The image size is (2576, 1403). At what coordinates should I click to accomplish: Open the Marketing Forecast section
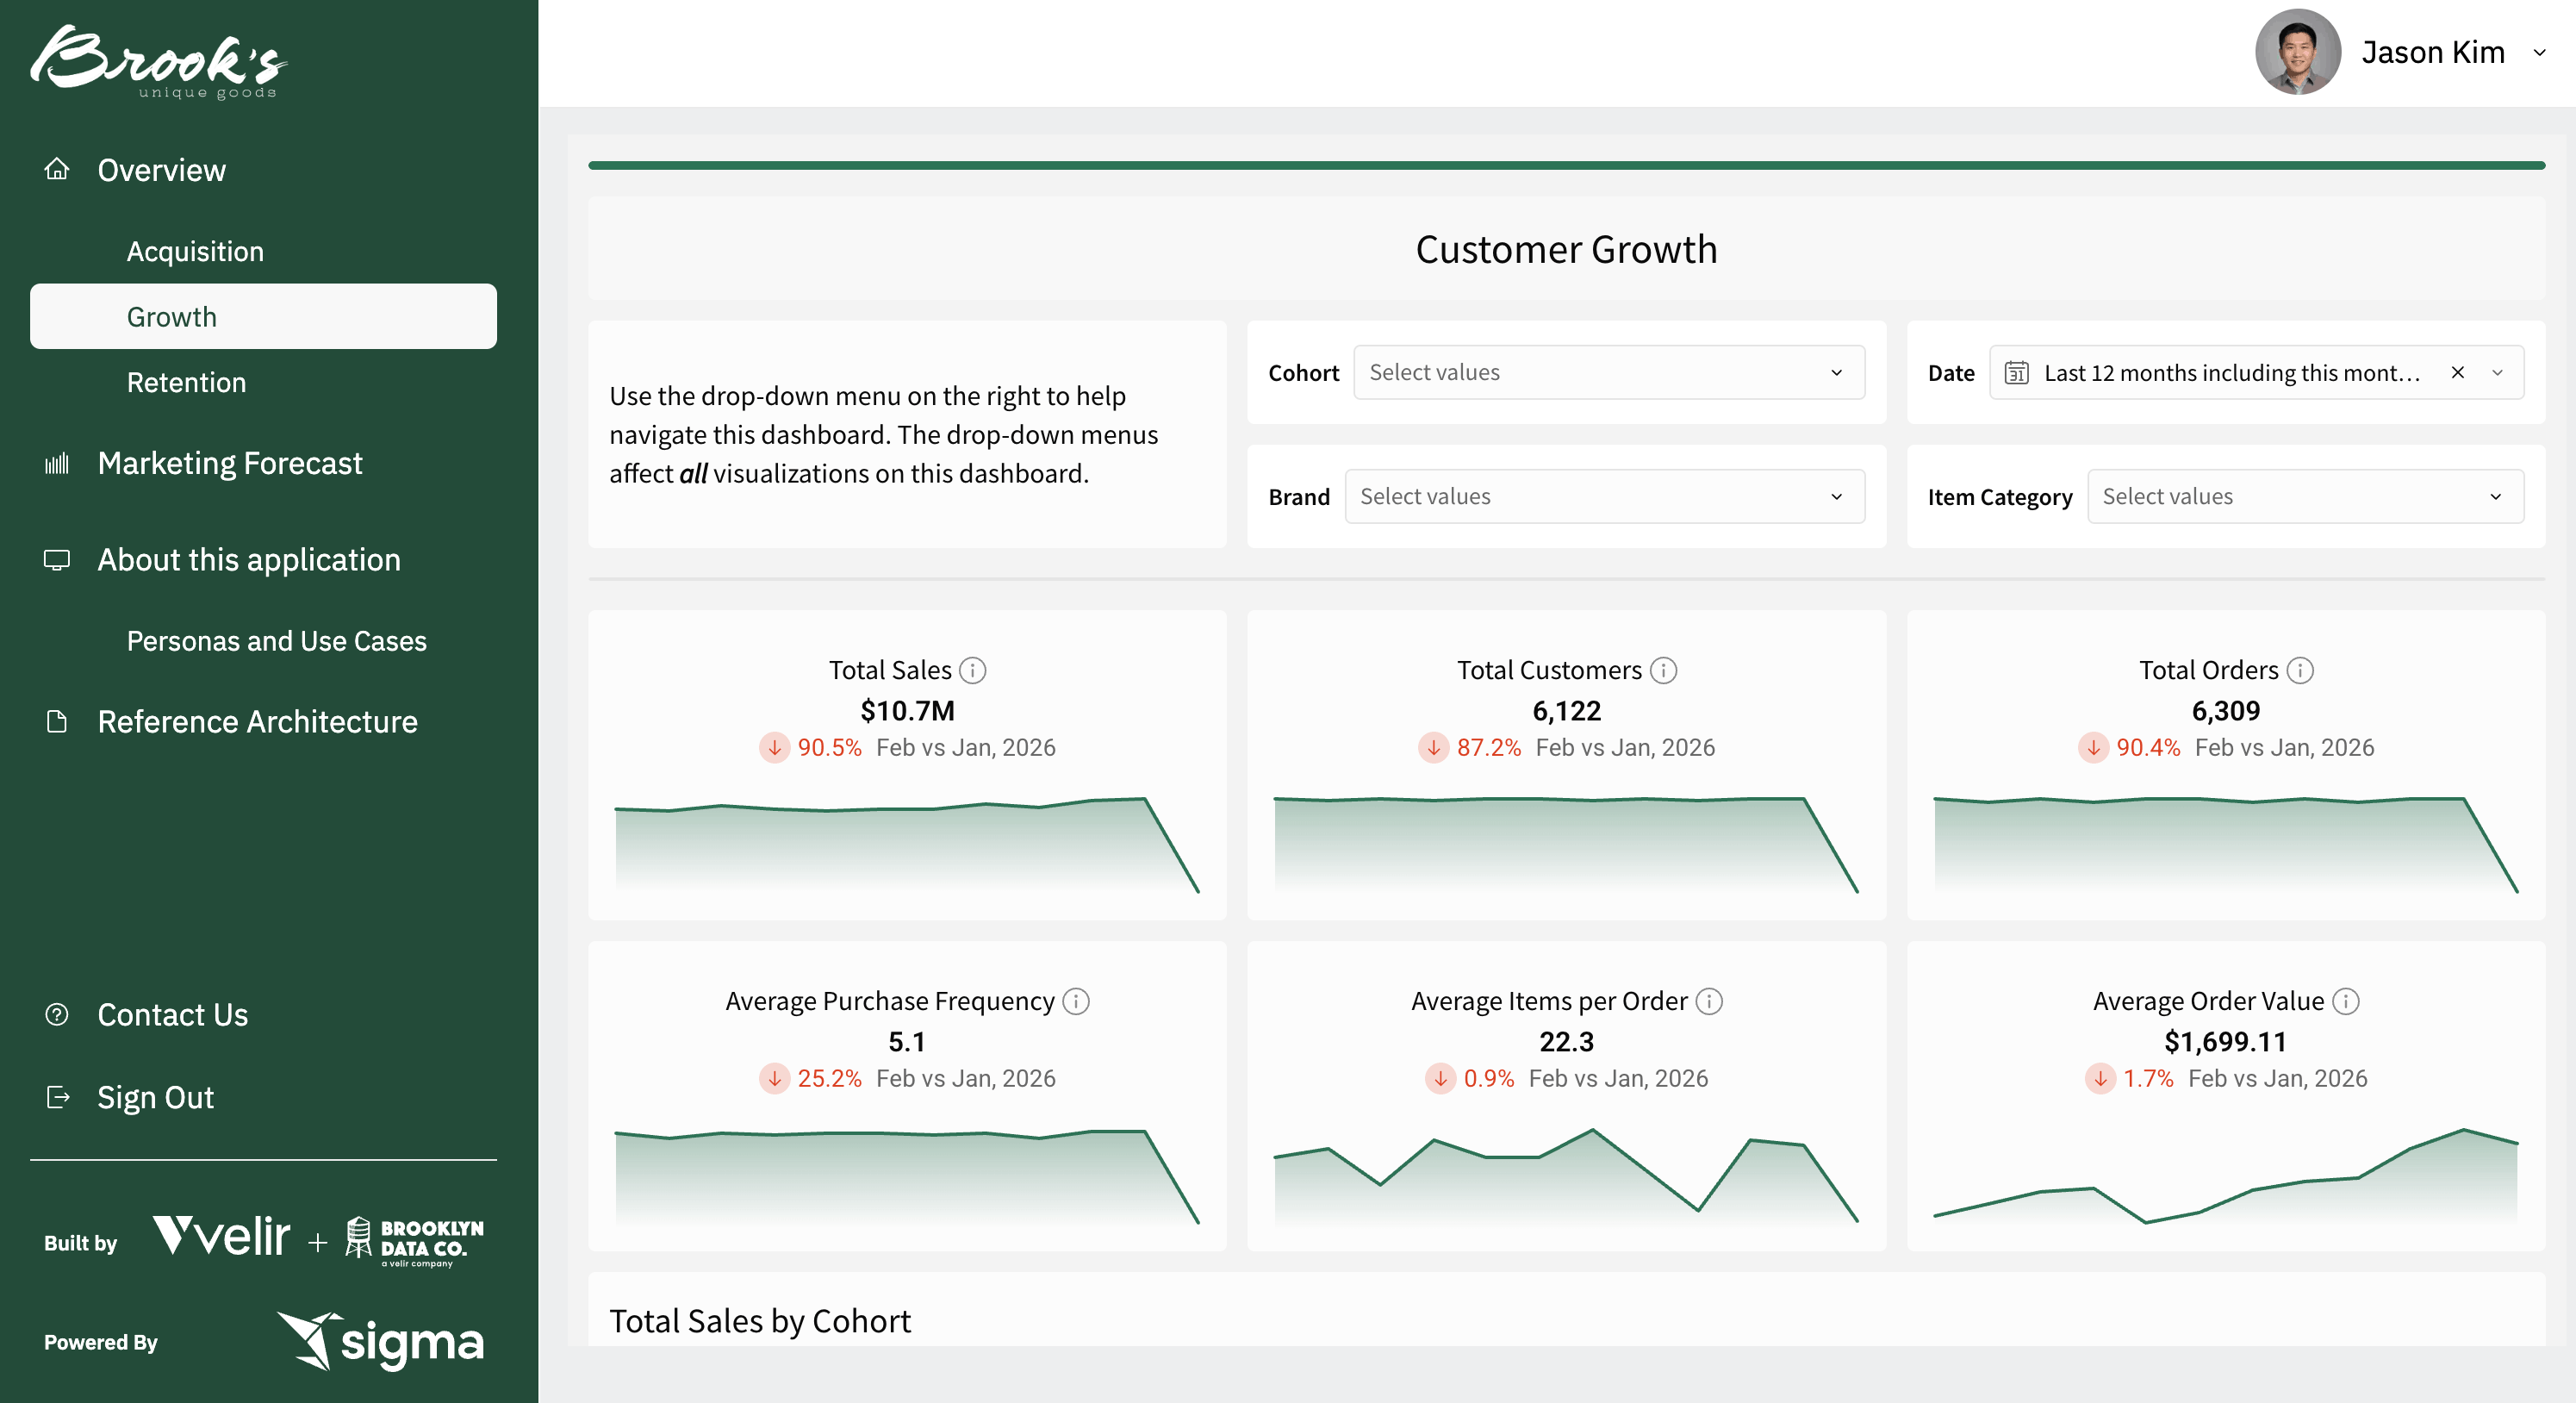(230, 463)
